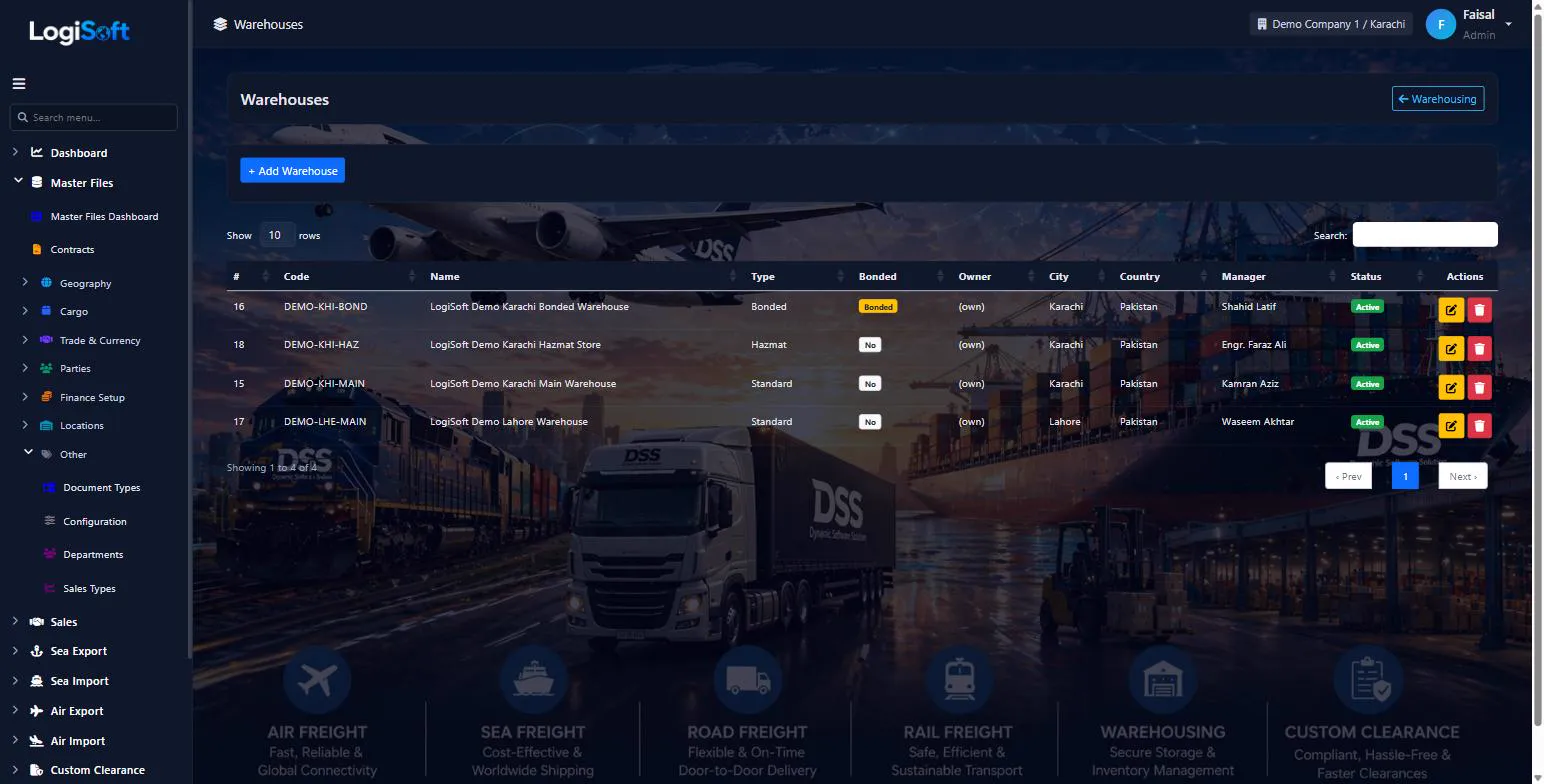Click the Finance Setup coins icon
The height and width of the screenshot is (784, 1544).
(46, 397)
